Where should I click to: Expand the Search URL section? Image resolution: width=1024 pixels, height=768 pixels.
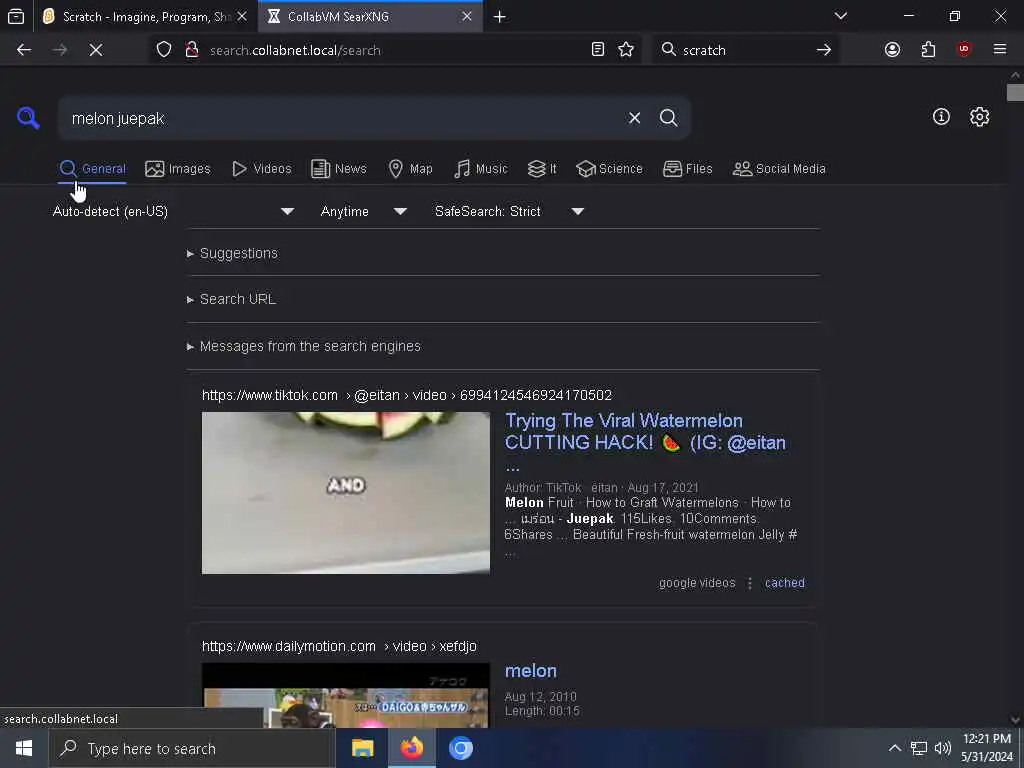click(x=231, y=299)
